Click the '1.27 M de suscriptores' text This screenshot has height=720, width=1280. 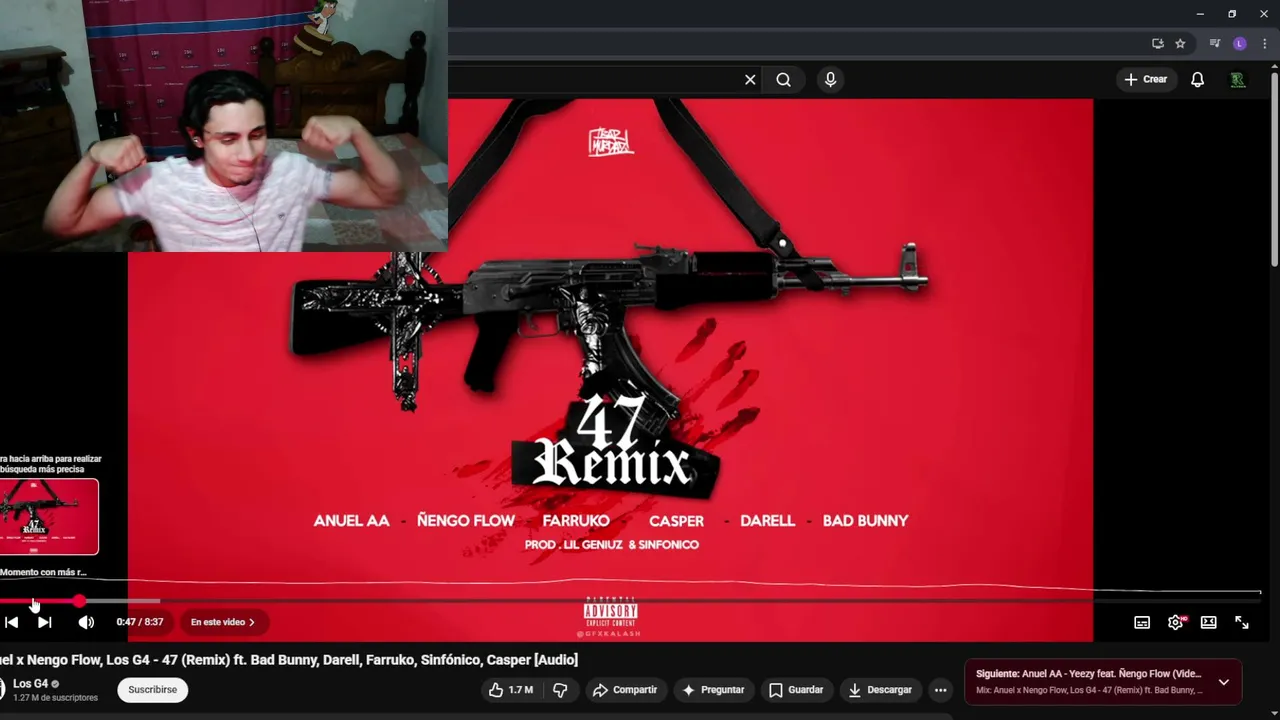tap(55, 698)
